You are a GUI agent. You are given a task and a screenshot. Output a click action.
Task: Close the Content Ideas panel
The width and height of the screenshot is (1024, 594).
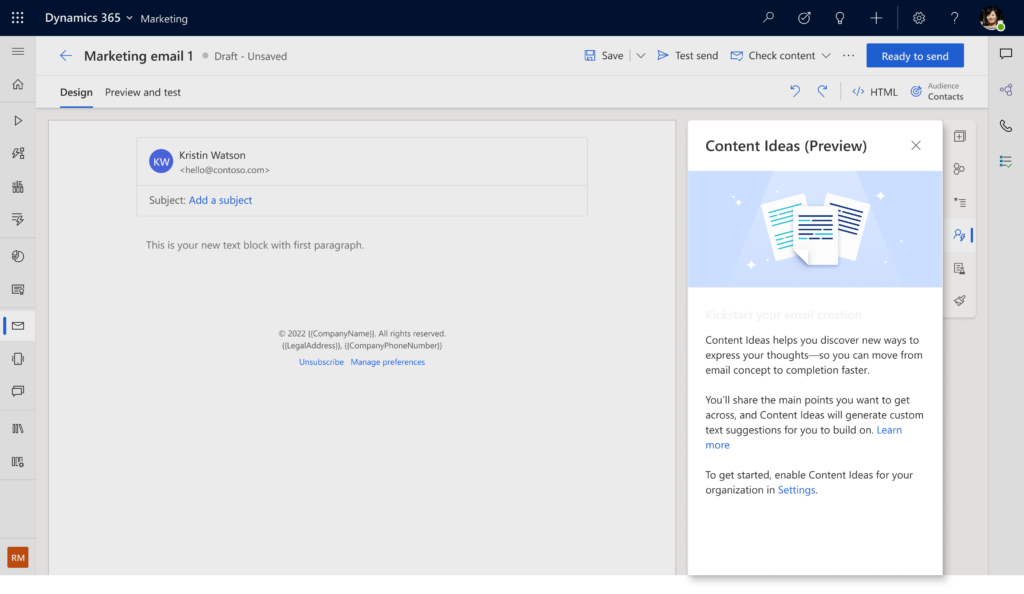coord(915,146)
